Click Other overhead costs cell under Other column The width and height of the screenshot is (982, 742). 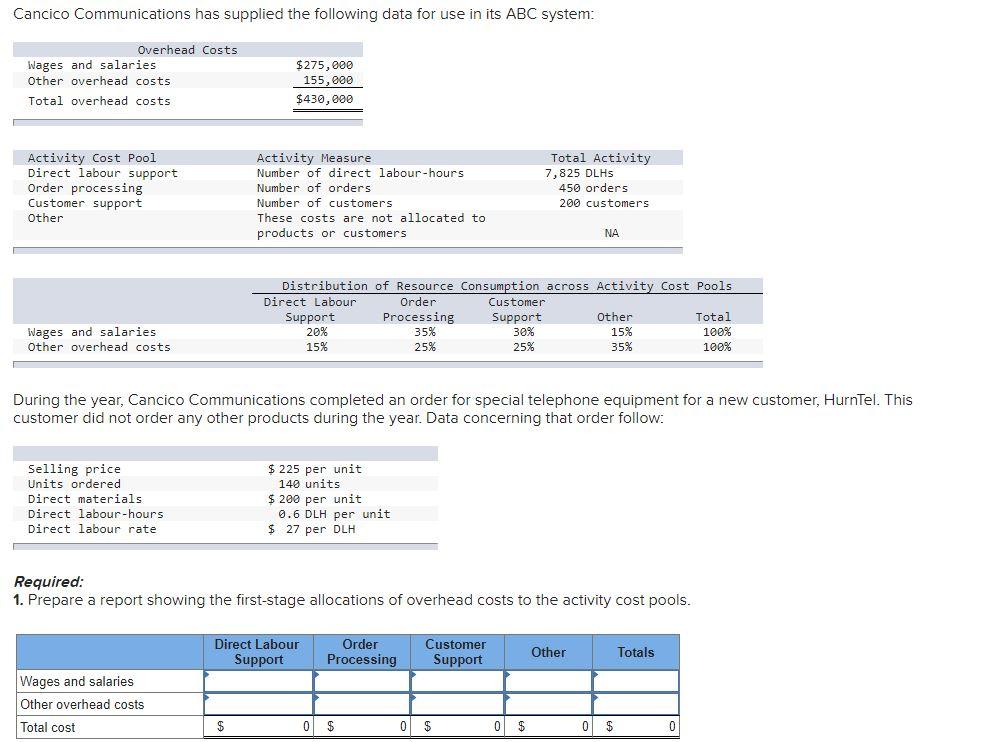[x=548, y=703]
